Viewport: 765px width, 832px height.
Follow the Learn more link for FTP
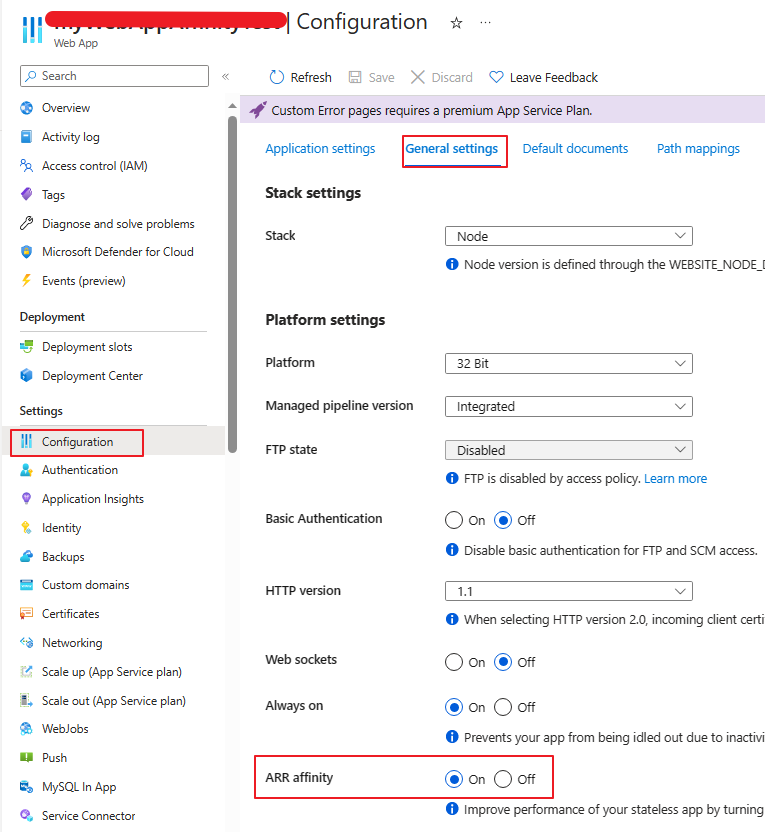click(x=675, y=479)
